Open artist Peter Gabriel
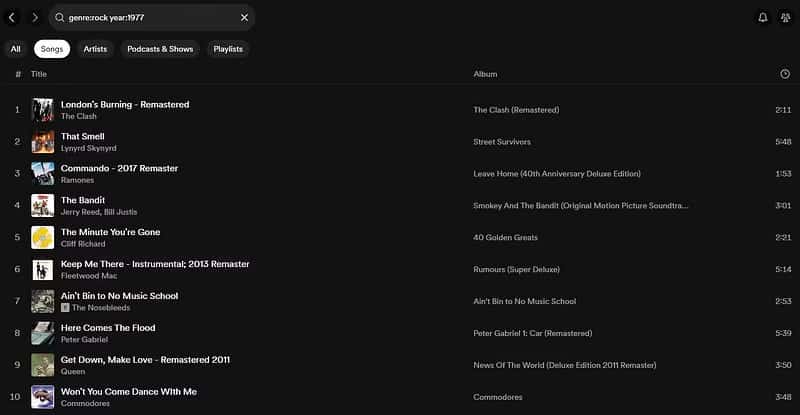The image size is (800, 415). 84,339
